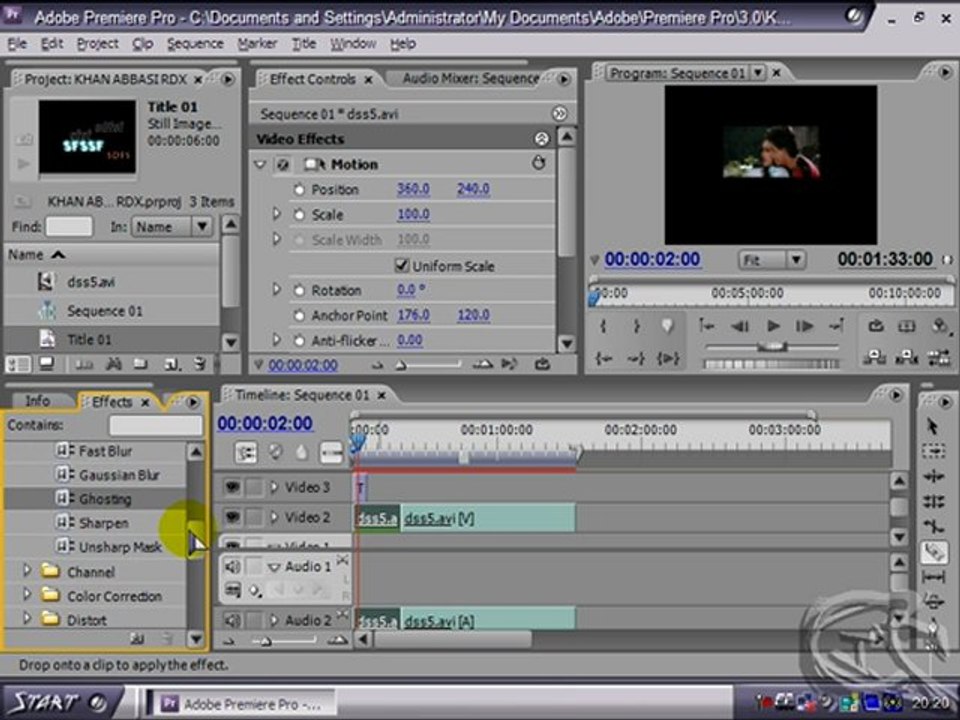The width and height of the screenshot is (960, 720).
Task: Set In point in Program monitor
Action: click(603, 326)
